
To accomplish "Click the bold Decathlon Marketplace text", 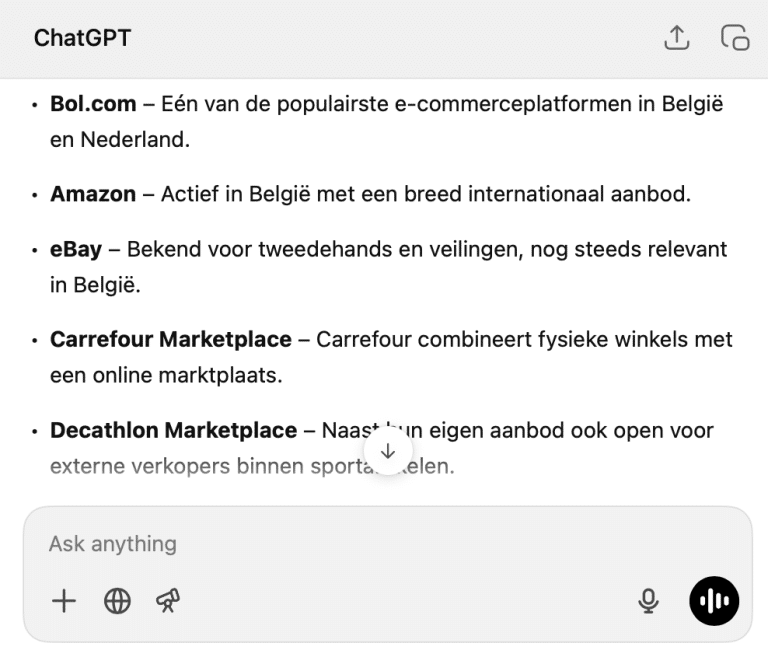I will coord(173,431).
